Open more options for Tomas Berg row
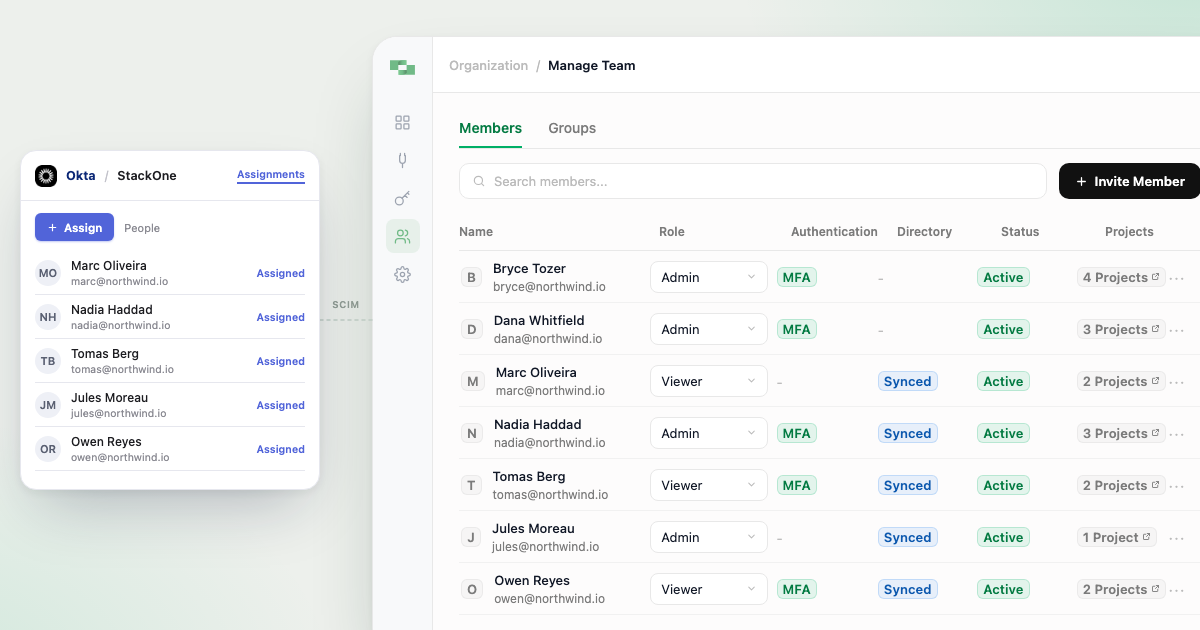Screen dimensions: 1200x630 [x=1177, y=486]
